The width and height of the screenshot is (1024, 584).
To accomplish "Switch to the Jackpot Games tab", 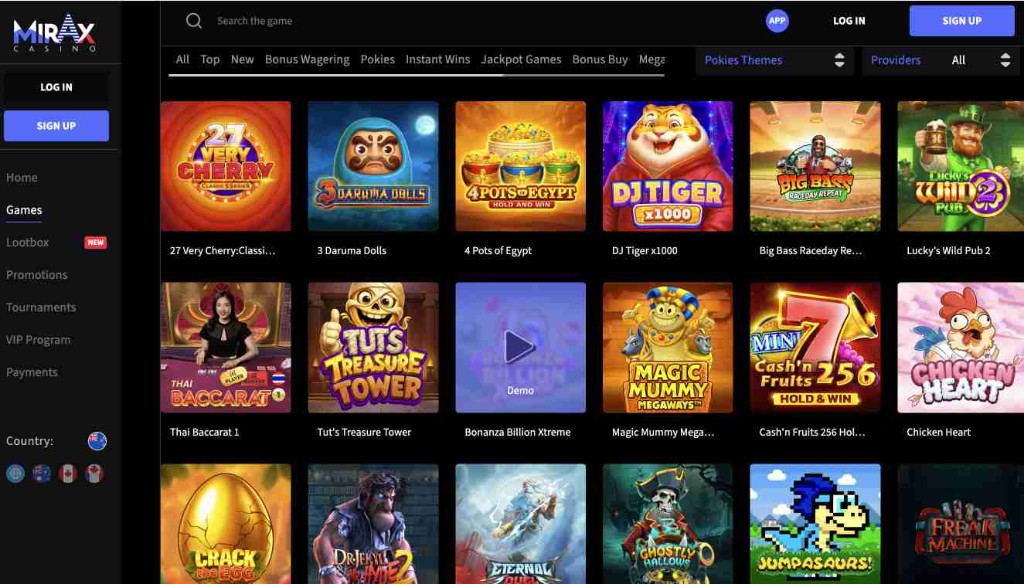I will [521, 59].
